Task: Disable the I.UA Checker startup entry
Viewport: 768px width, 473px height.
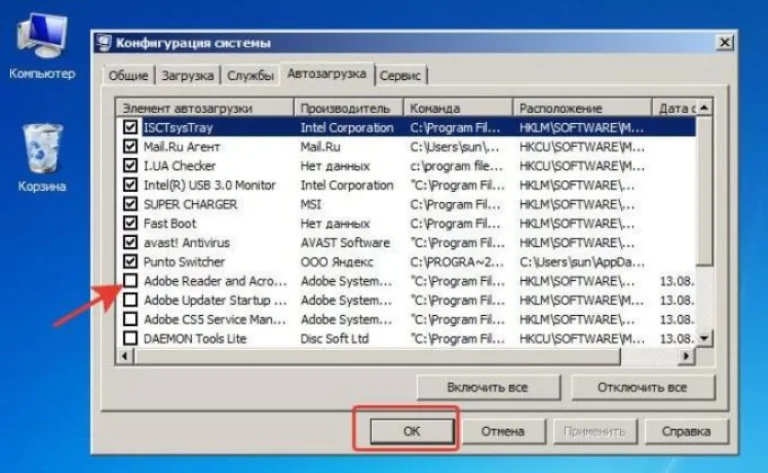Action: [130, 166]
